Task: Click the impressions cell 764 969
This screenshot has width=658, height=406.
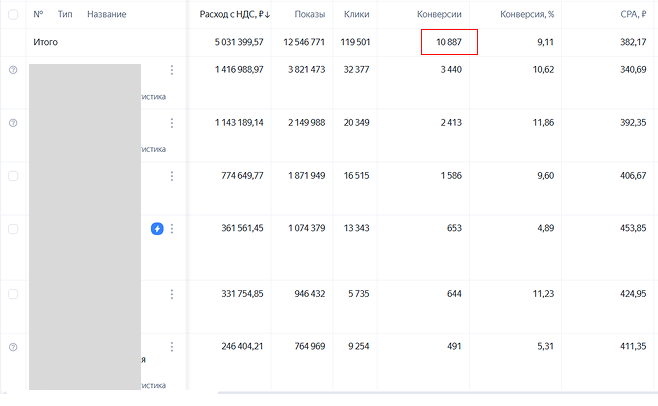Action: [x=310, y=346]
